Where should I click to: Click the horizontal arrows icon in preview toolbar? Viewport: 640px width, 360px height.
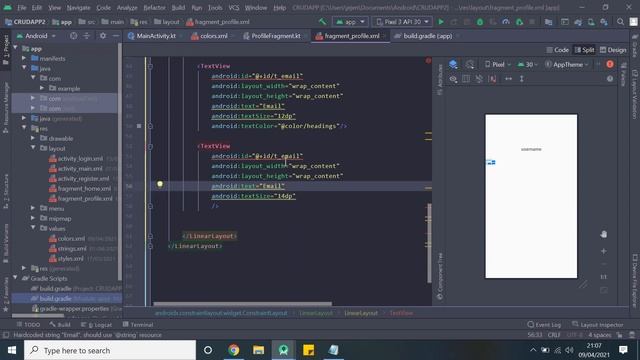(x=509, y=79)
